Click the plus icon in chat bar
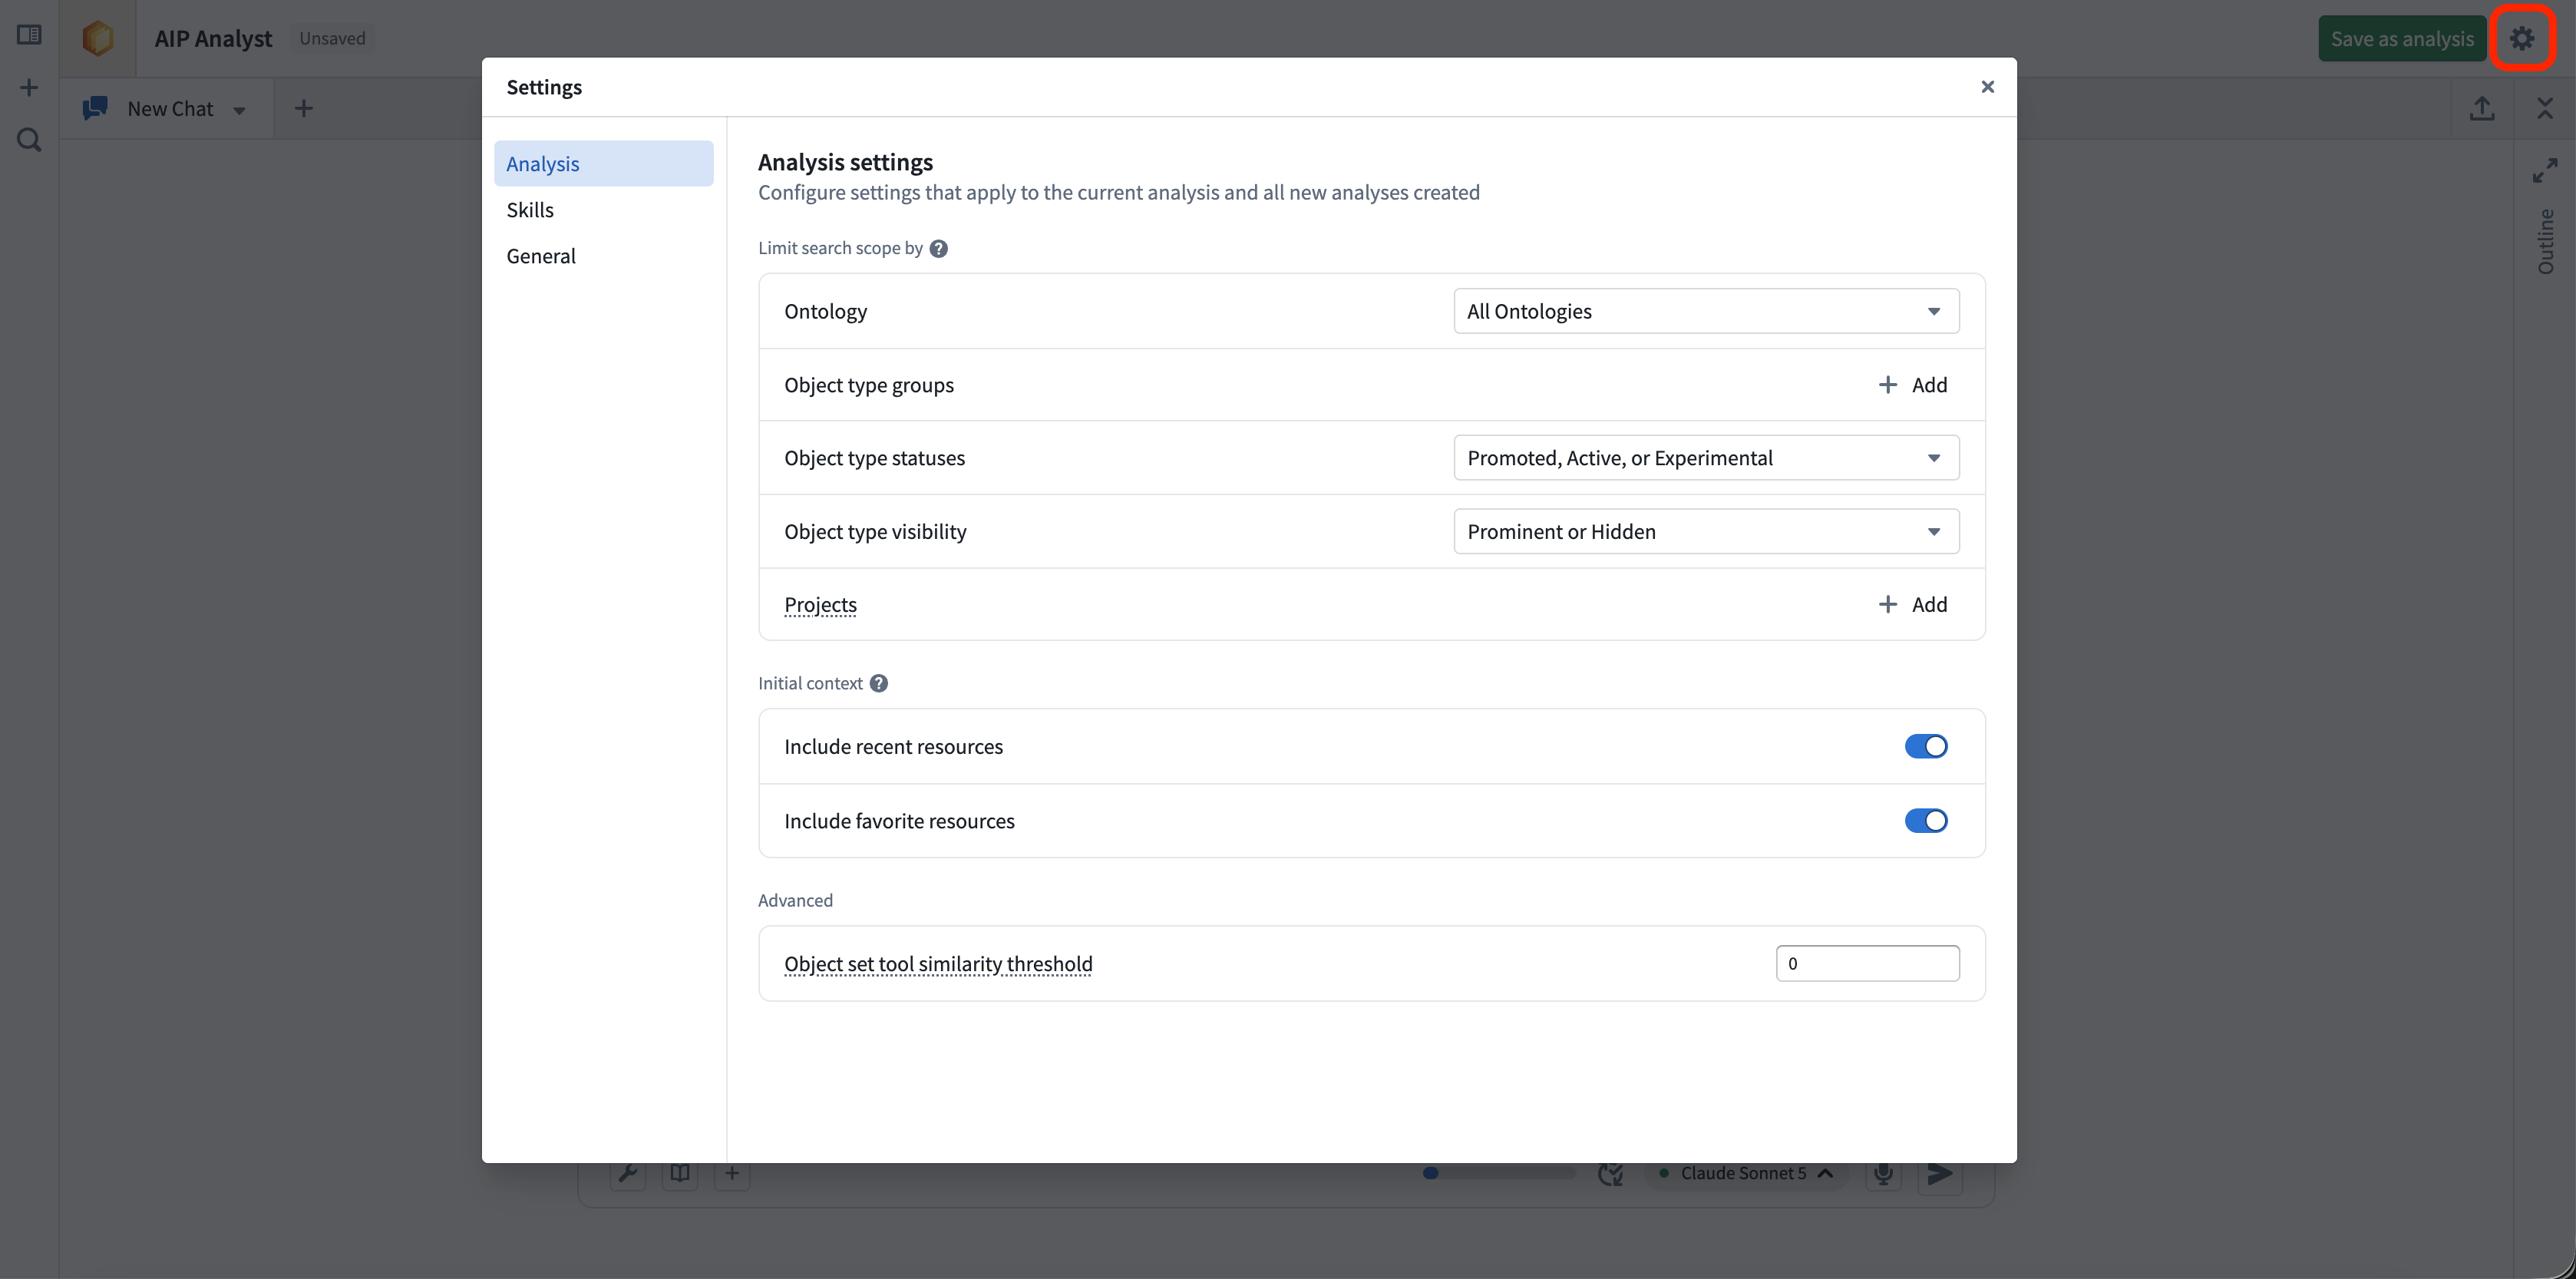Image resolution: width=2576 pixels, height=1279 pixels. click(x=732, y=1172)
